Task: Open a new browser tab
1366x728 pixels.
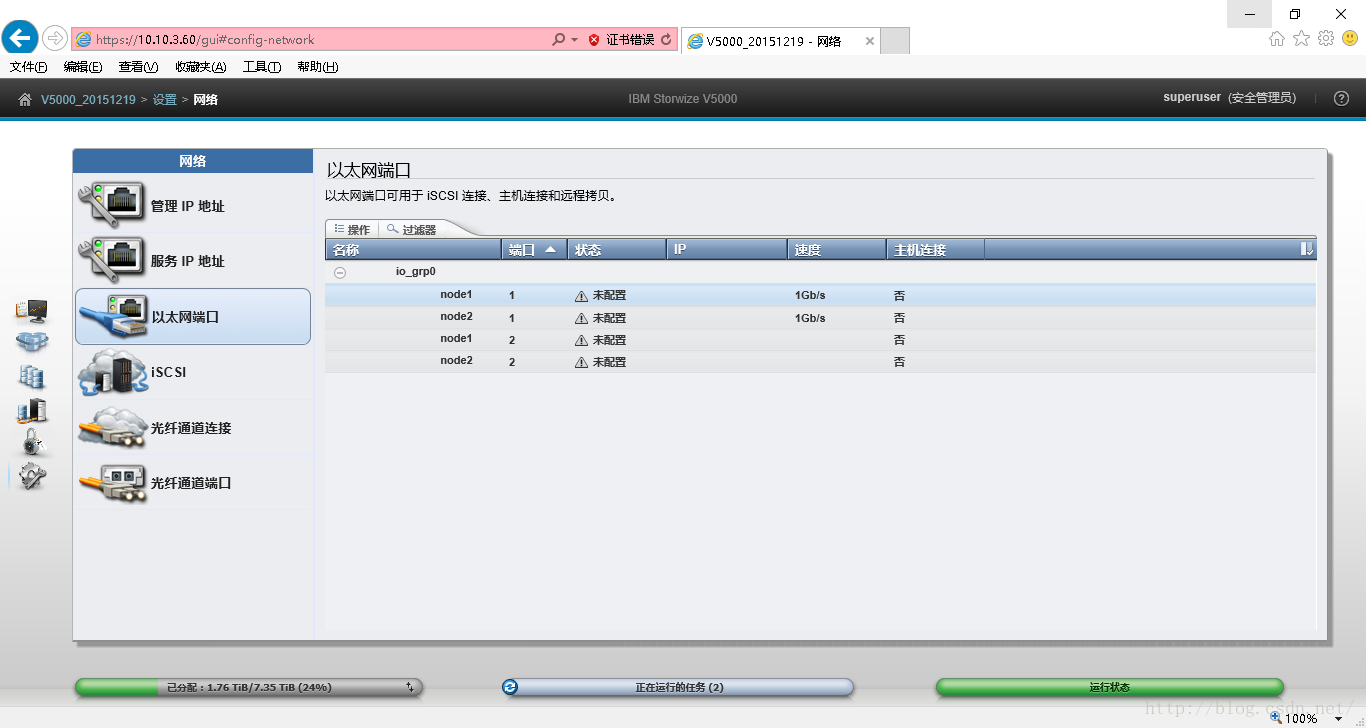Action: click(x=895, y=41)
